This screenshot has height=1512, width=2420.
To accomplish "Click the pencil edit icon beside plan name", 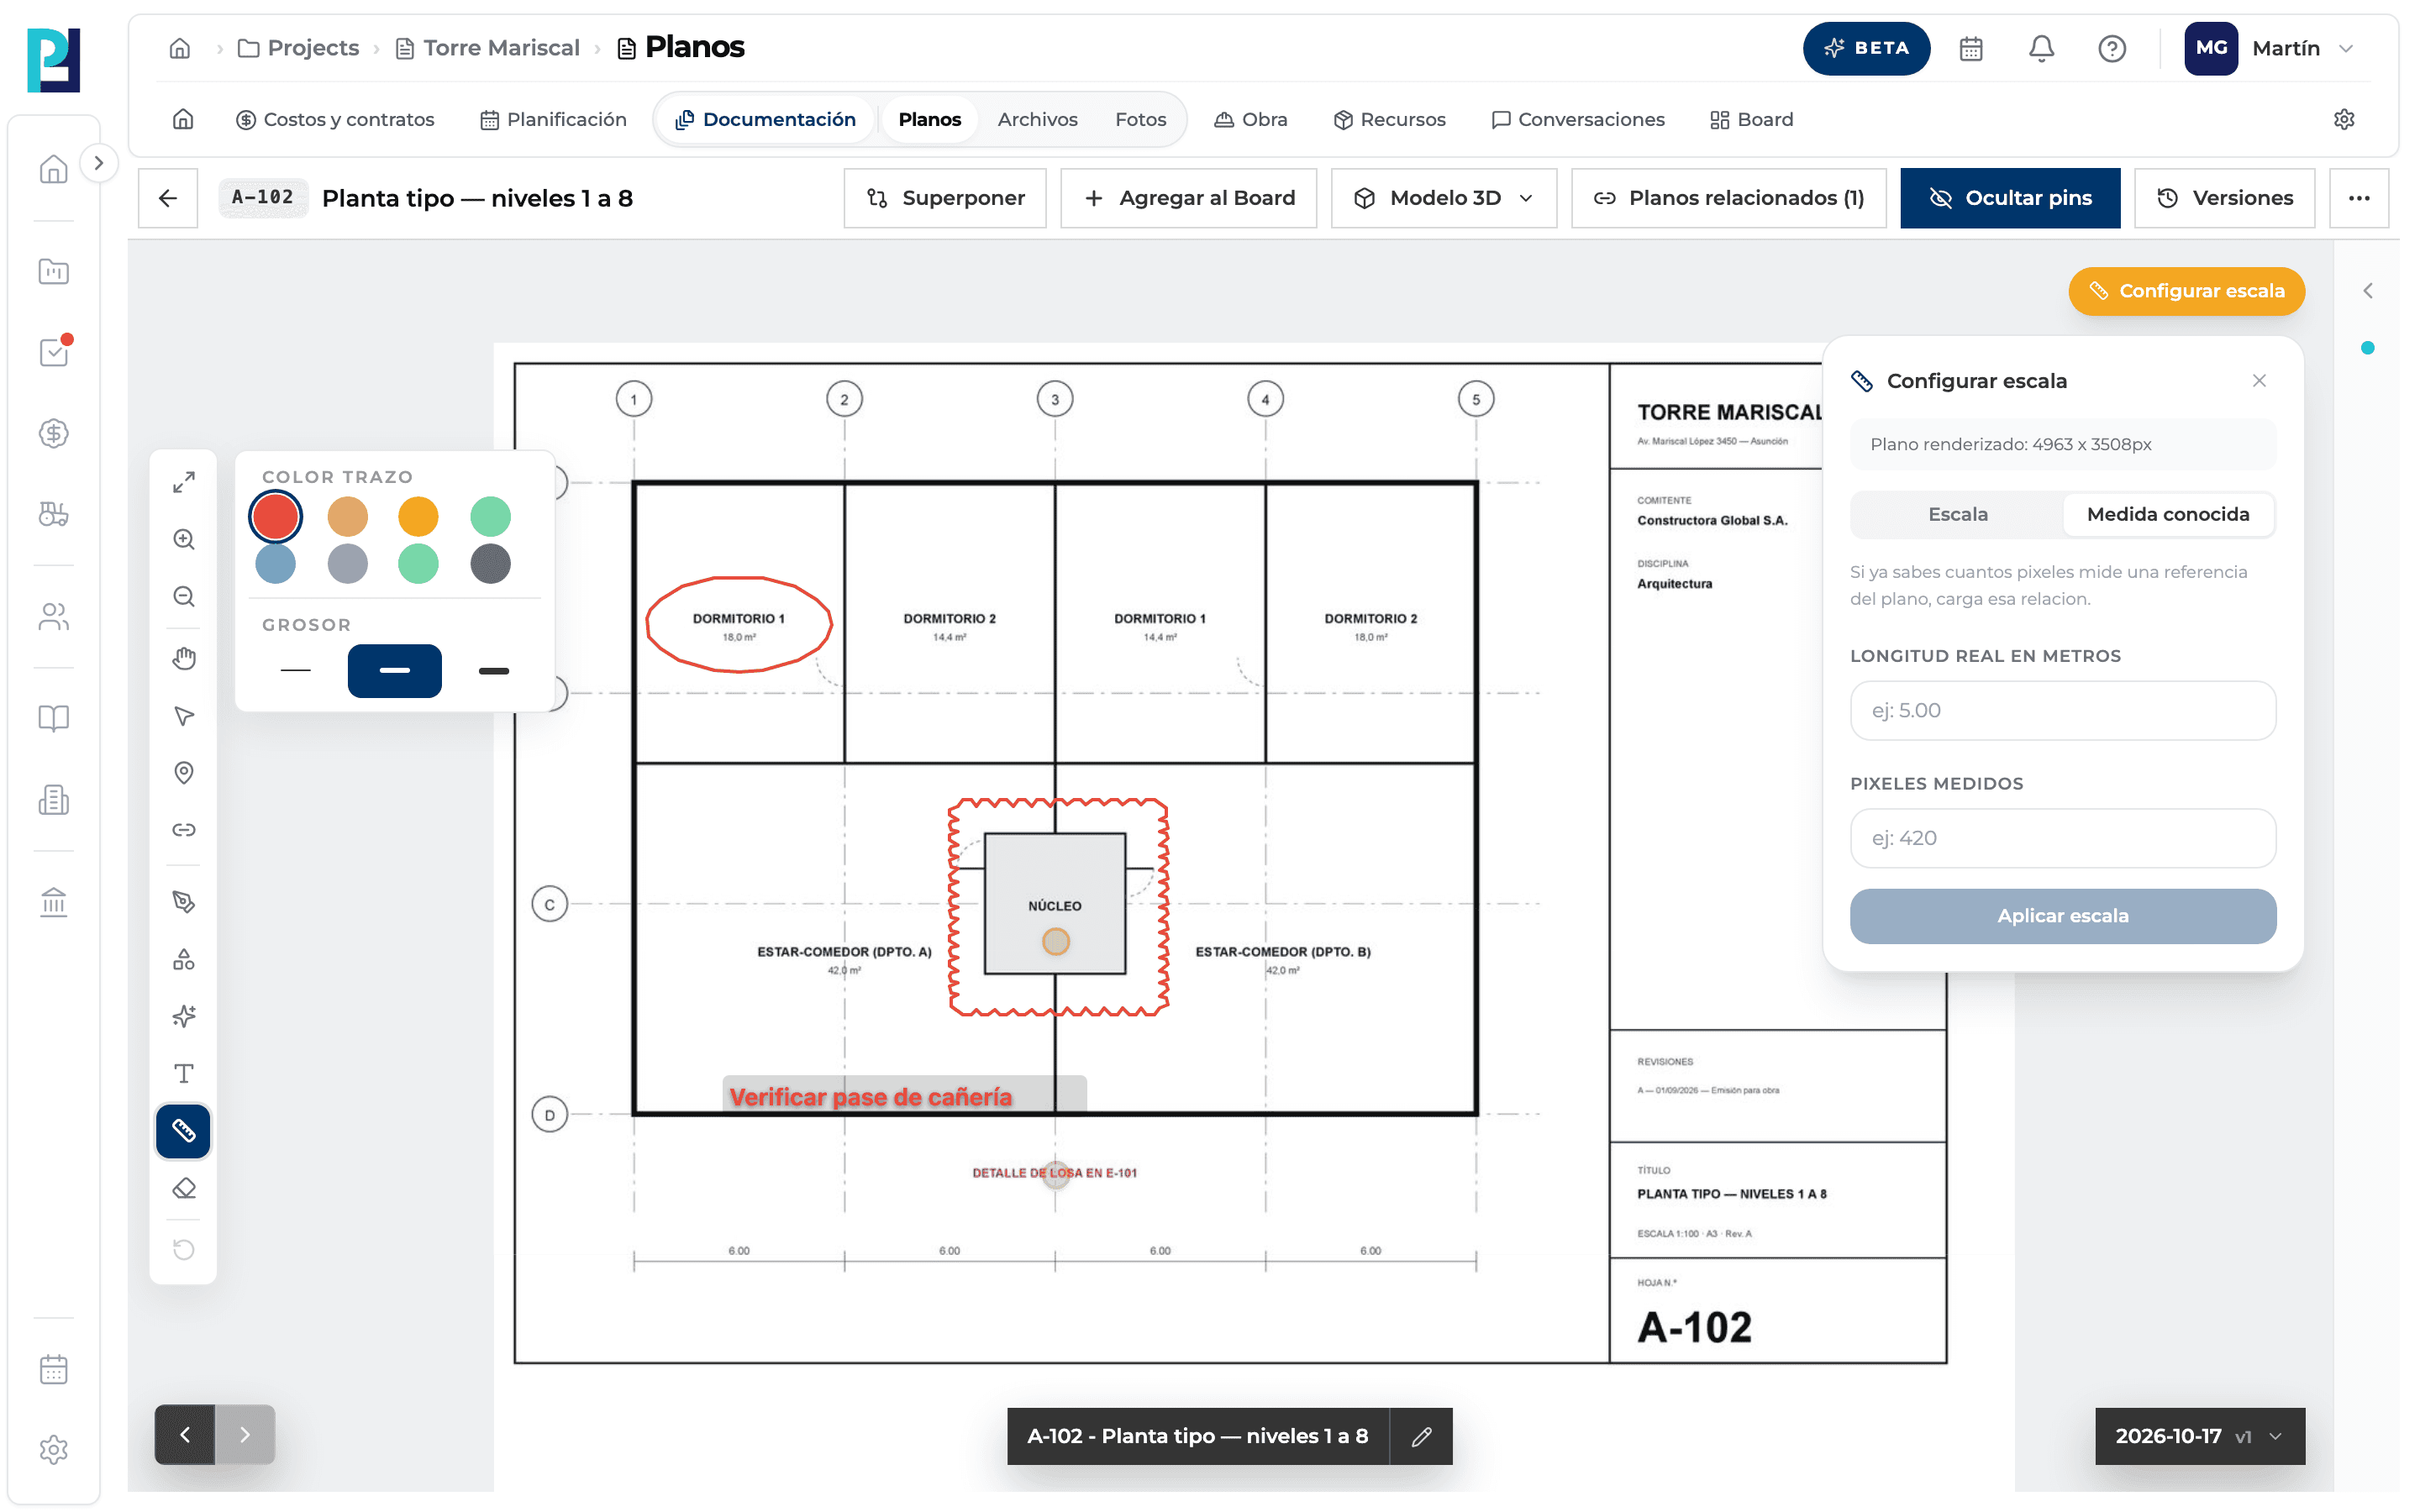I will pos(1421,1436).
